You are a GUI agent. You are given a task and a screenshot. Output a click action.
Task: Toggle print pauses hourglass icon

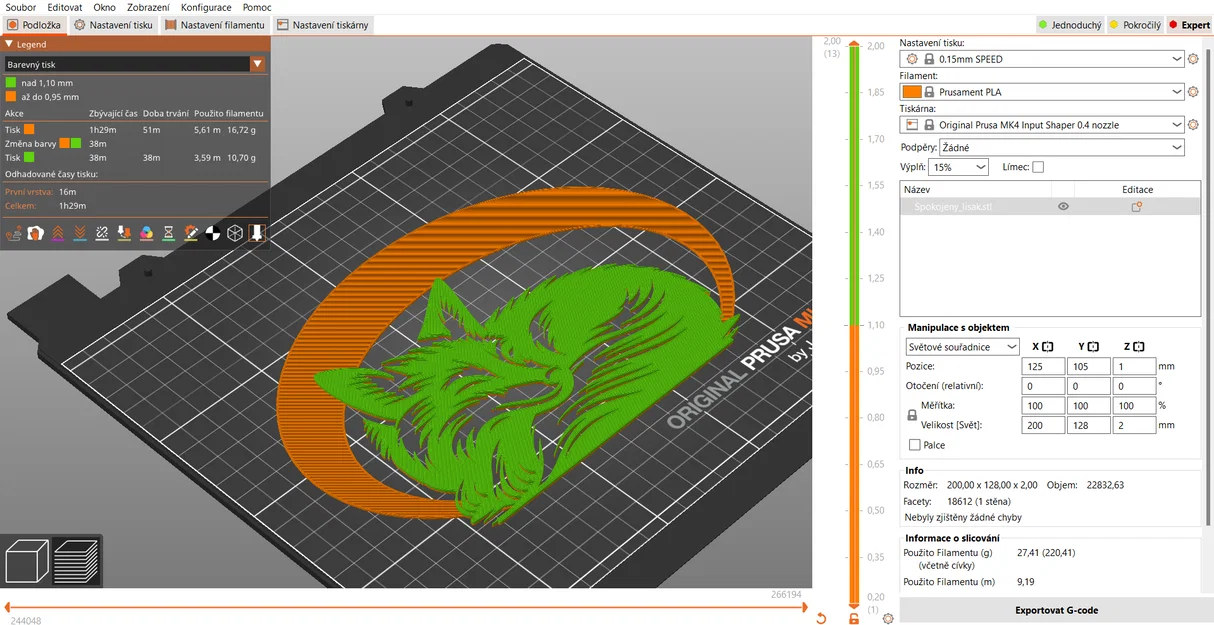tap(168, 233)
